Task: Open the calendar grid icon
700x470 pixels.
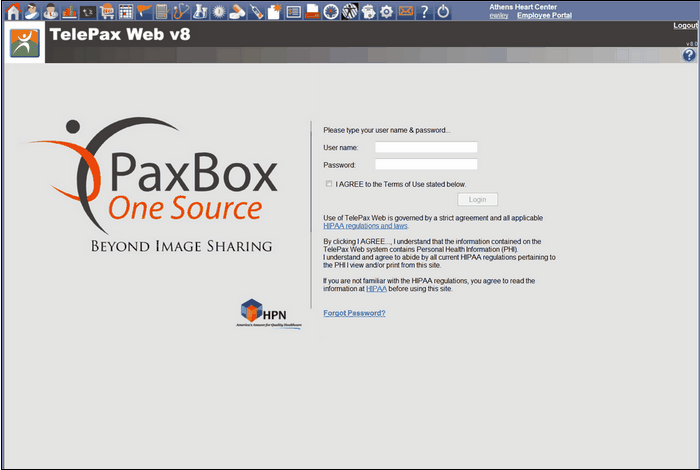Action: point(126,11)
